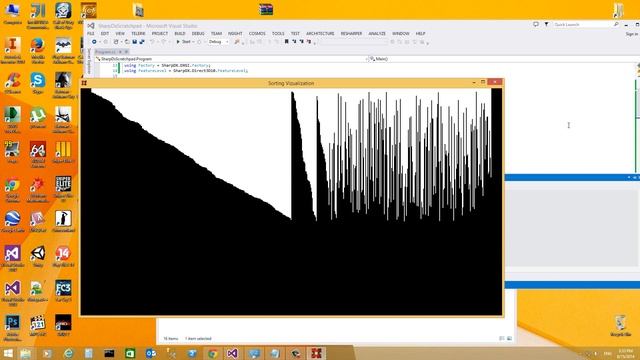
Task: Open the HELP menu in Visual Studio
Action: (420, 33)
